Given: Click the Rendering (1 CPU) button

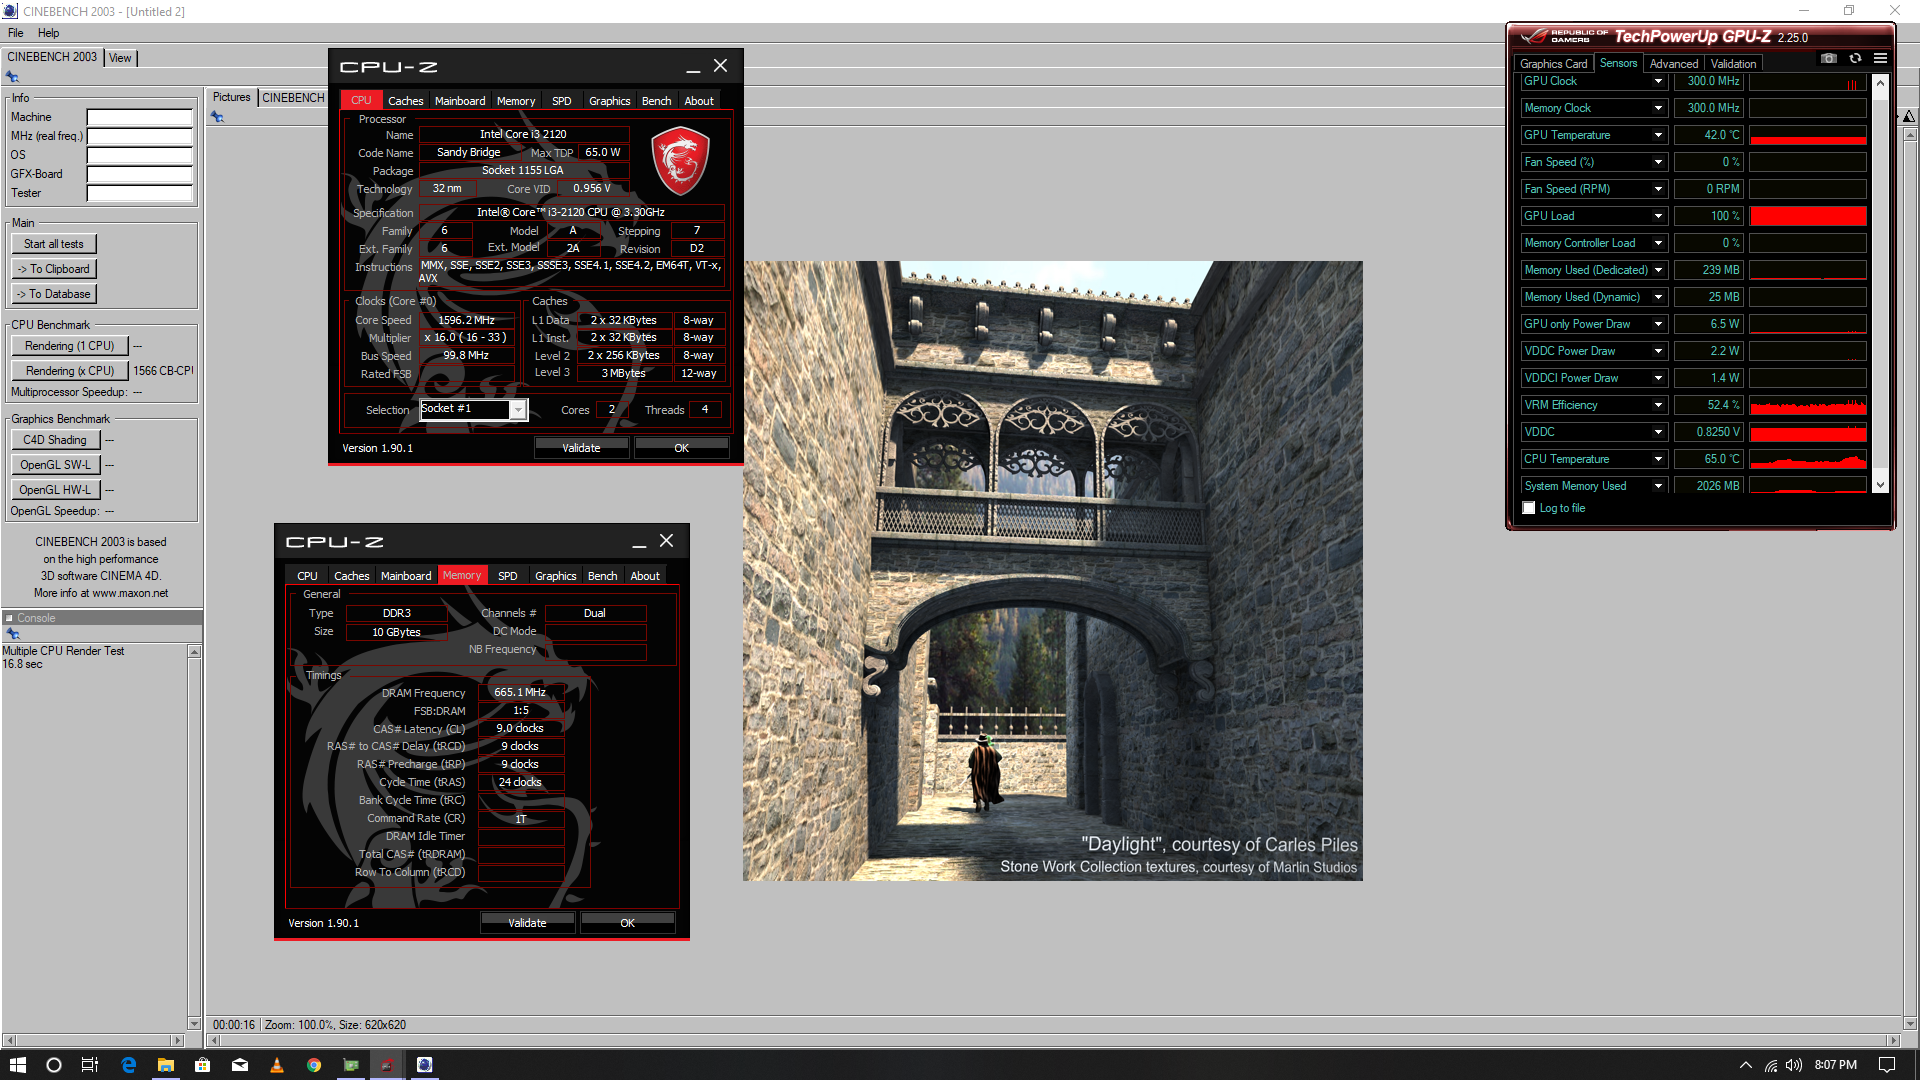Looking at the screenshot, I should 70,346.
